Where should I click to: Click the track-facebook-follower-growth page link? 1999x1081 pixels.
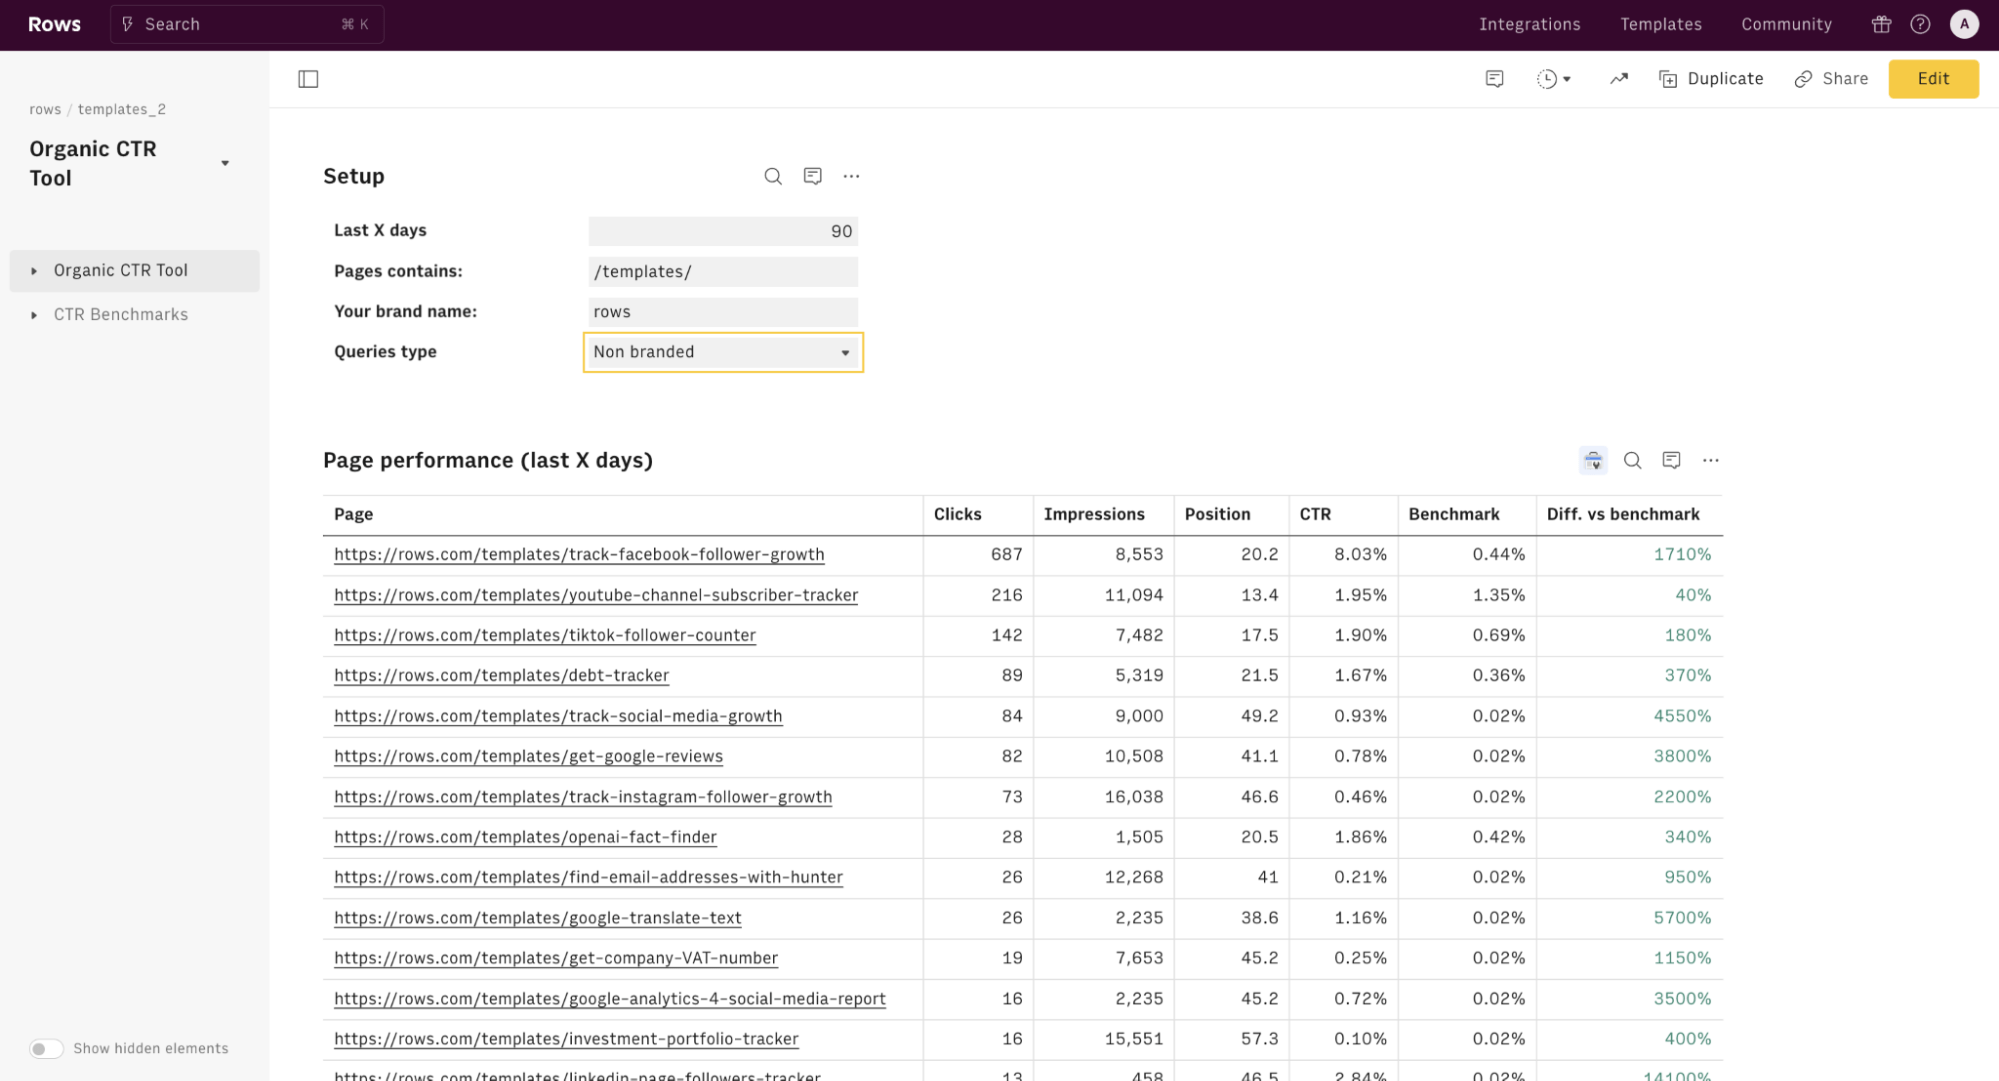(x=579, y=554)
